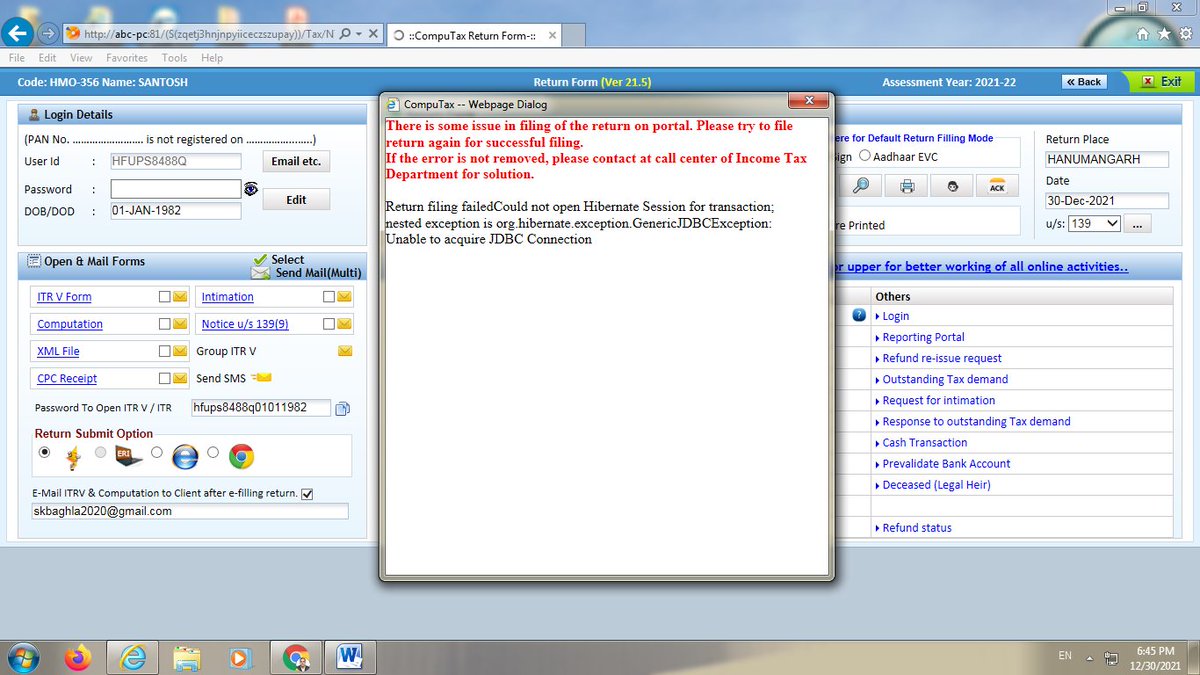
Task: Open the Edit menu in menu bar
Action: pyautogui.click(x=47, y=58)
